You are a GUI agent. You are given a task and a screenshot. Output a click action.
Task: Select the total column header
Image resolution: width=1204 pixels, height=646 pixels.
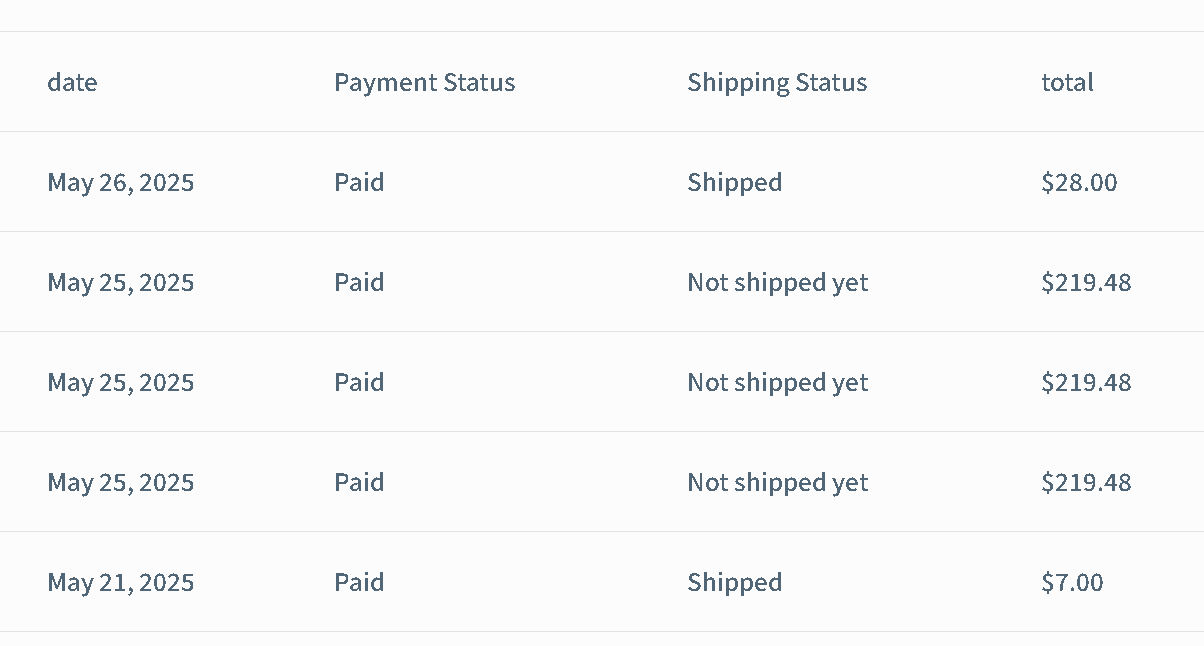pos(1067,82)
